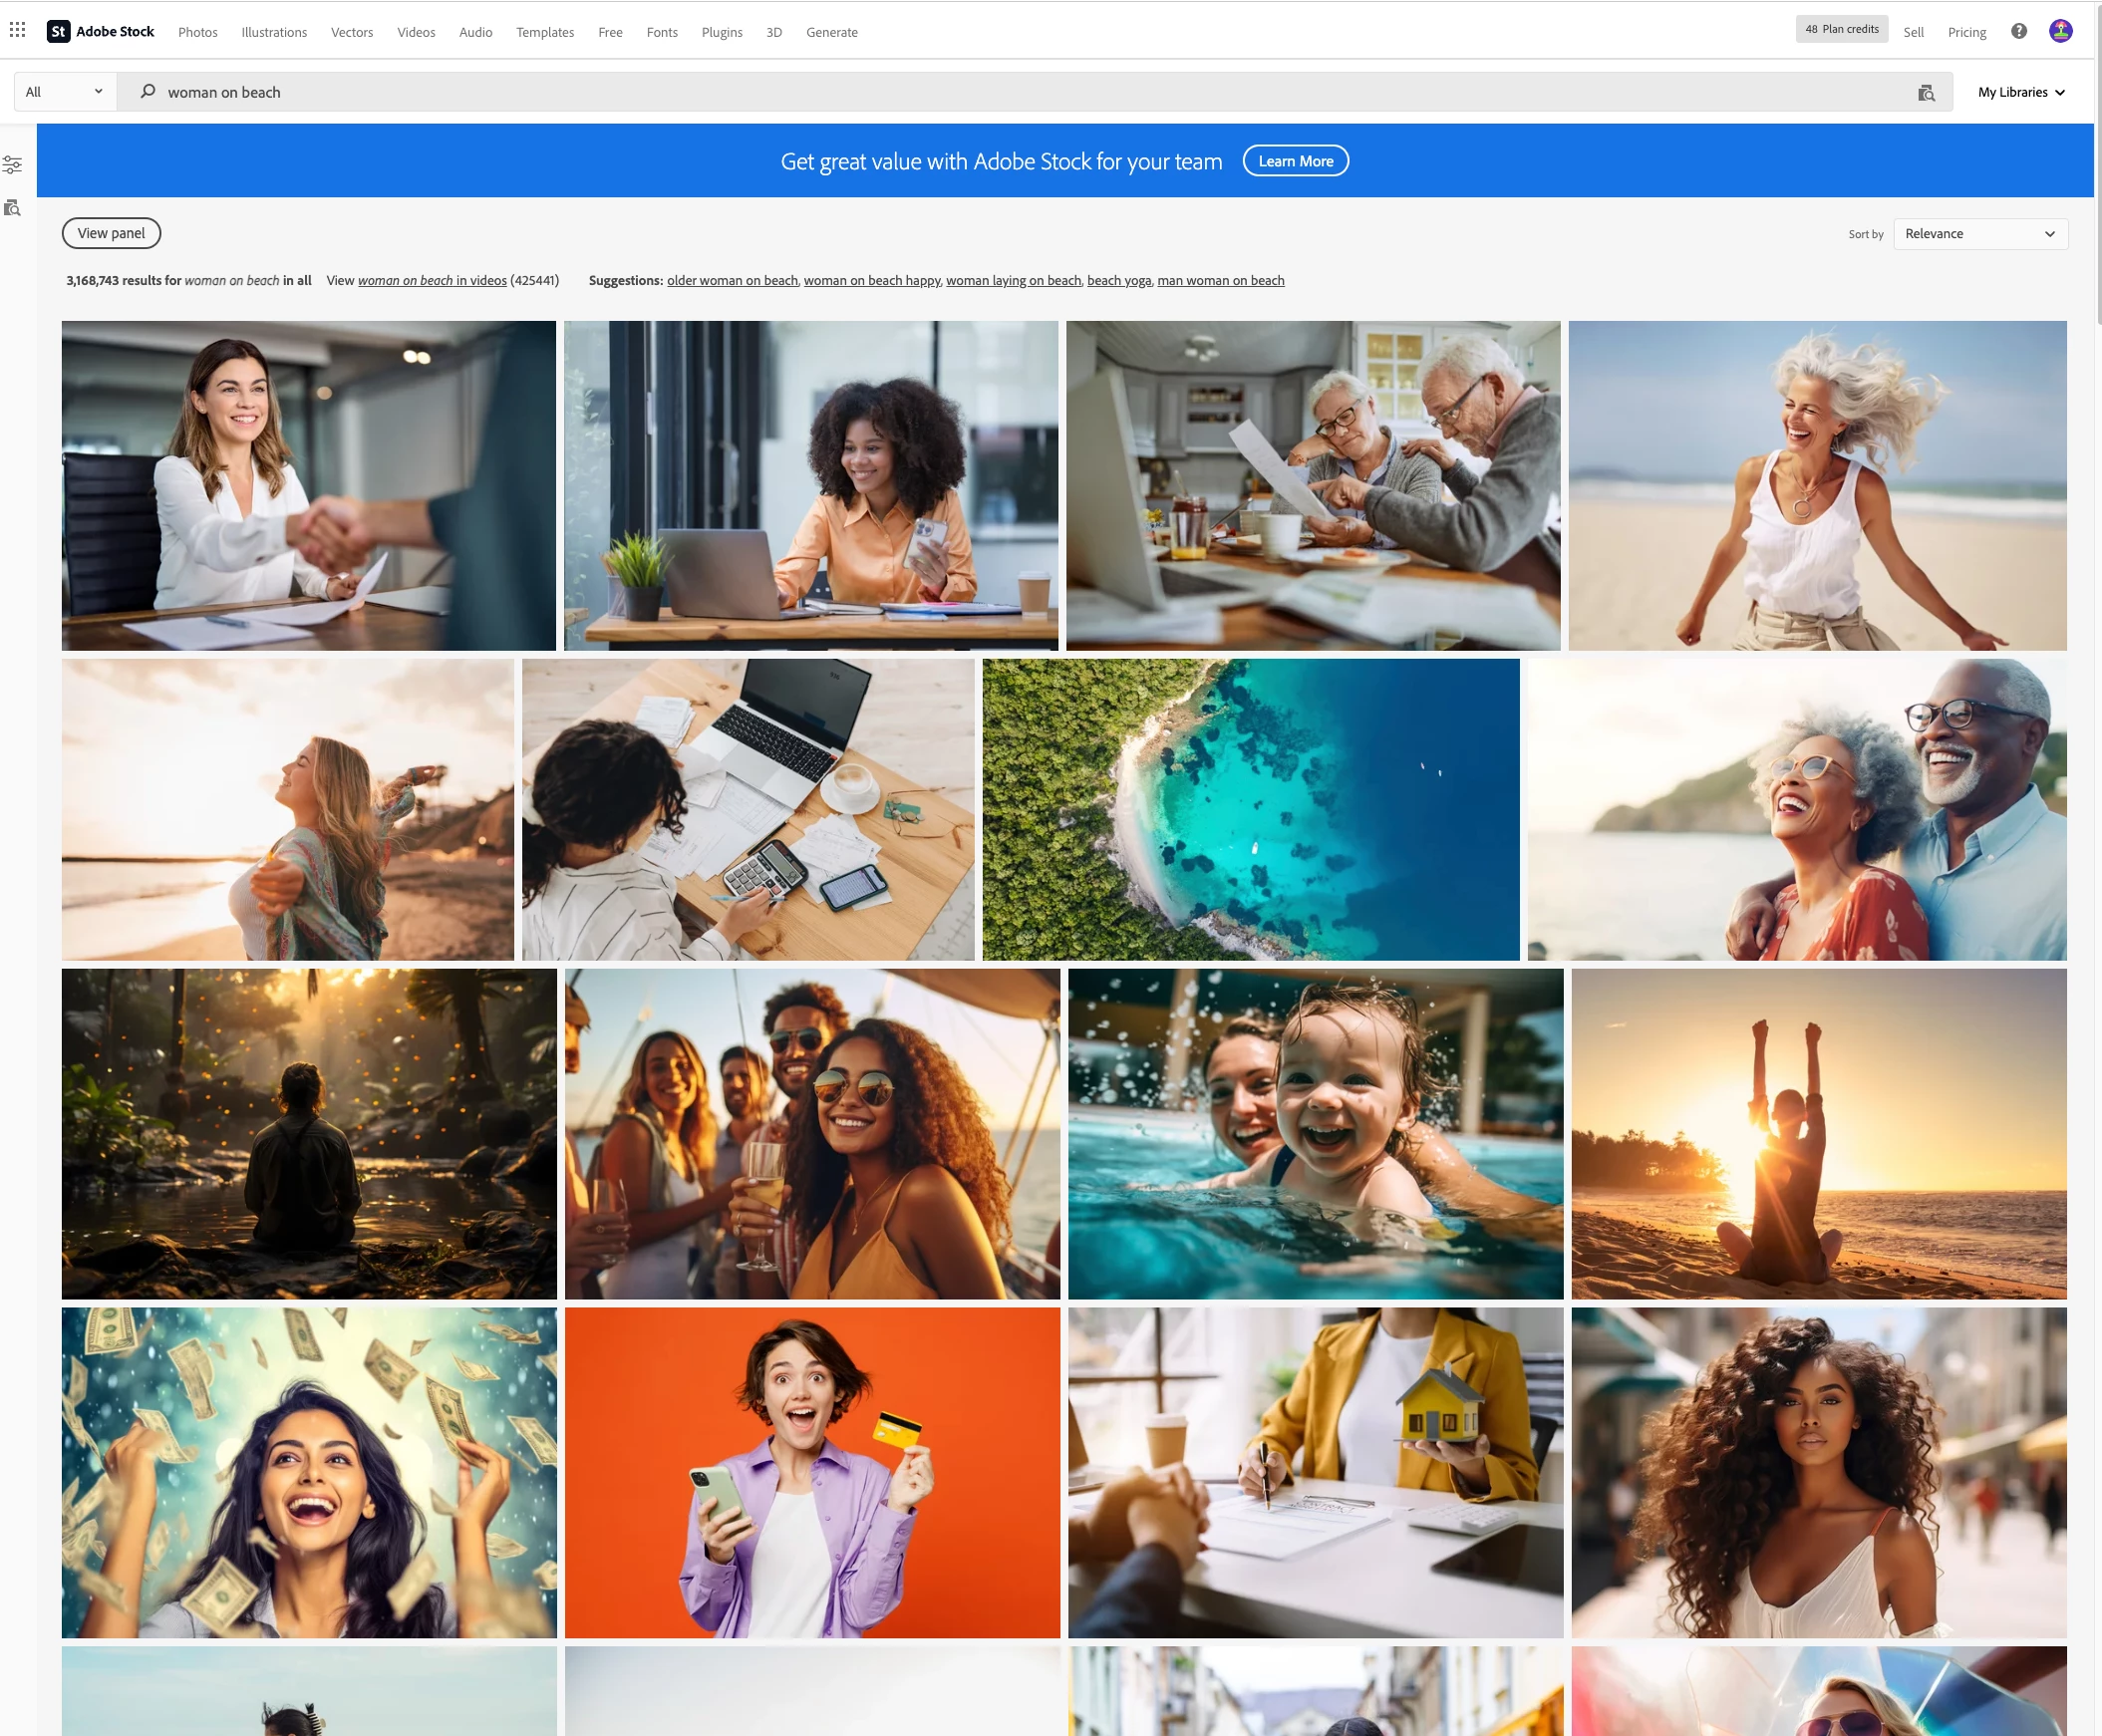Follow the beach yoga suggestion link
Viewport: 2102px width, 1736px height.
point(1118,281)
